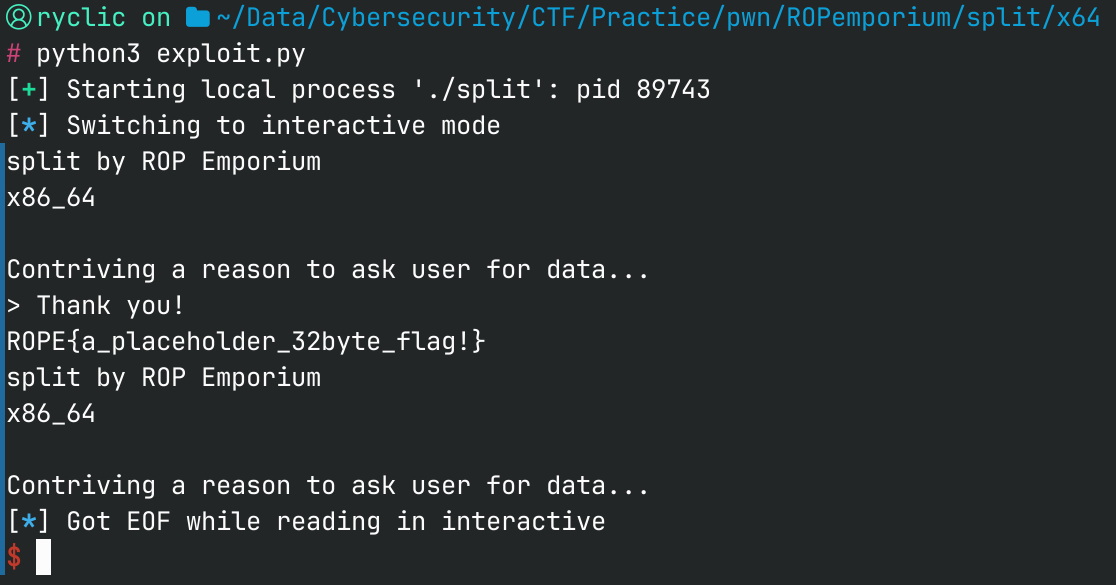Click the blue left margin bar
The image size is (1116, 585).
(x=2, y=359)
